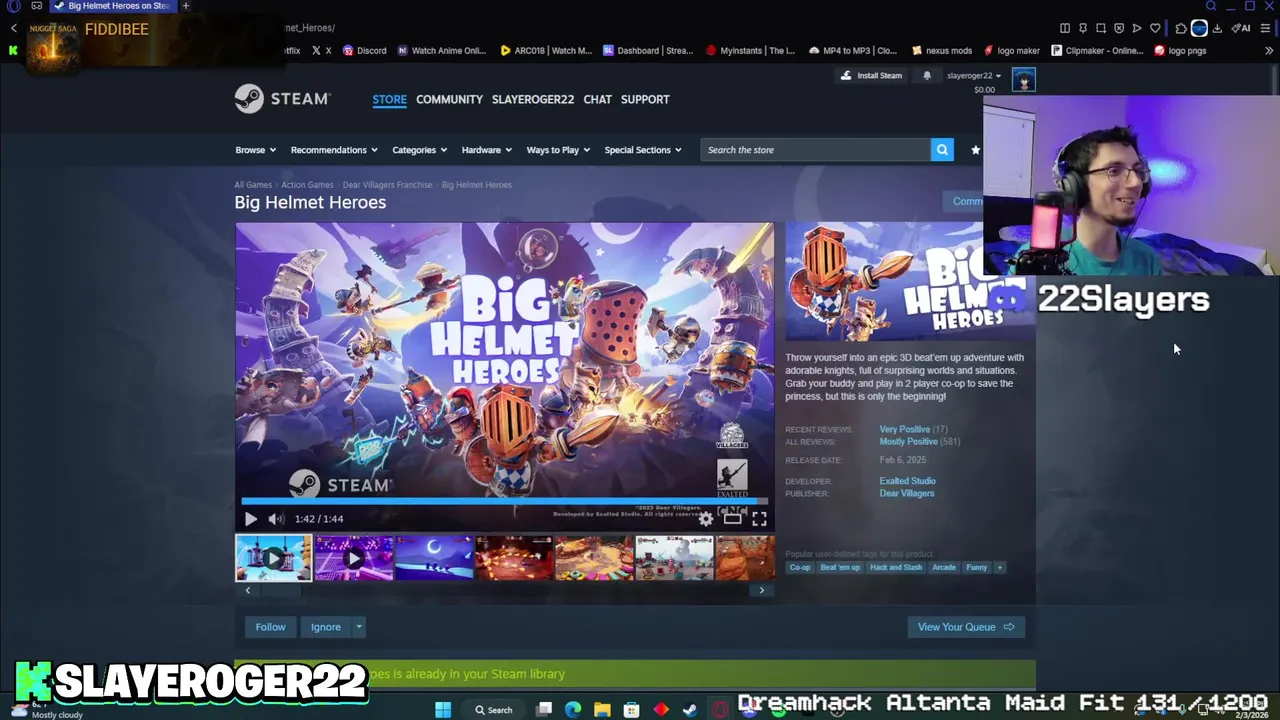Screen dimensions: 1280x720
Task: Open slayeroger22 account dropdown
Action: [x=973, y=76]
